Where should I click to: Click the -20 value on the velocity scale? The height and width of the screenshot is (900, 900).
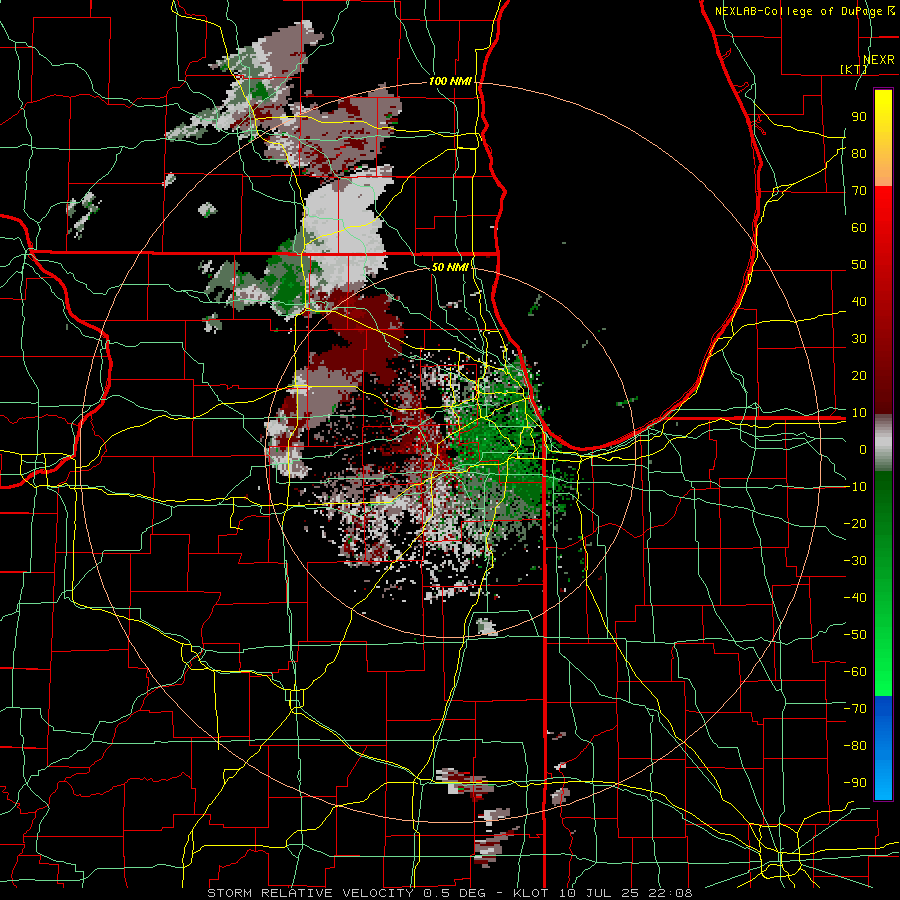pos(855,523)
